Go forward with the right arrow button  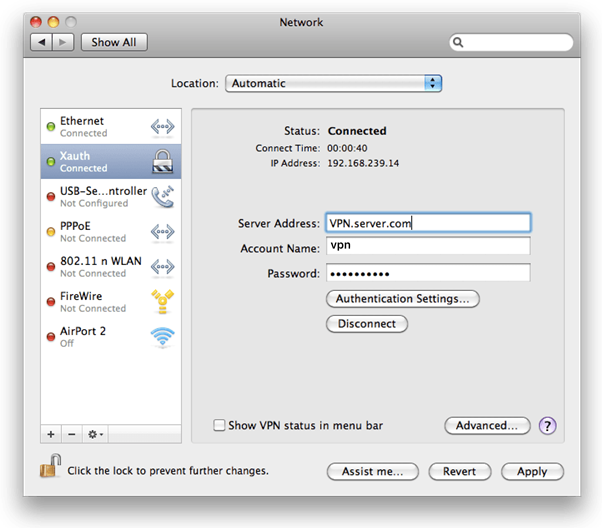click(x=63, y=42)
